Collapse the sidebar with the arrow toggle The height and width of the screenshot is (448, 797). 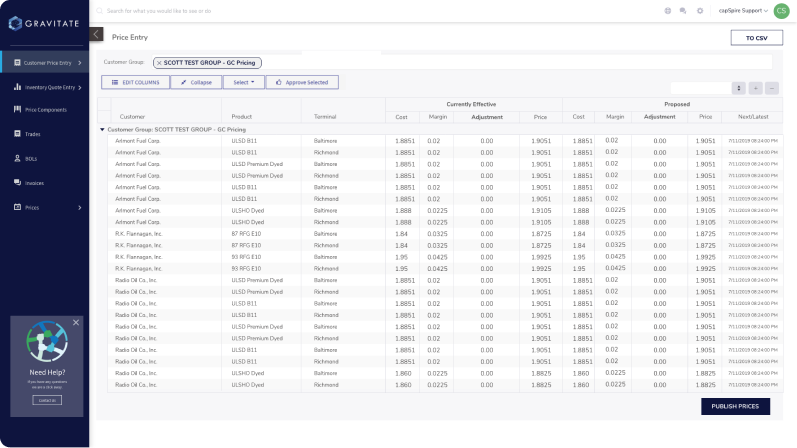pyautogui.click(x=96, y=34)
